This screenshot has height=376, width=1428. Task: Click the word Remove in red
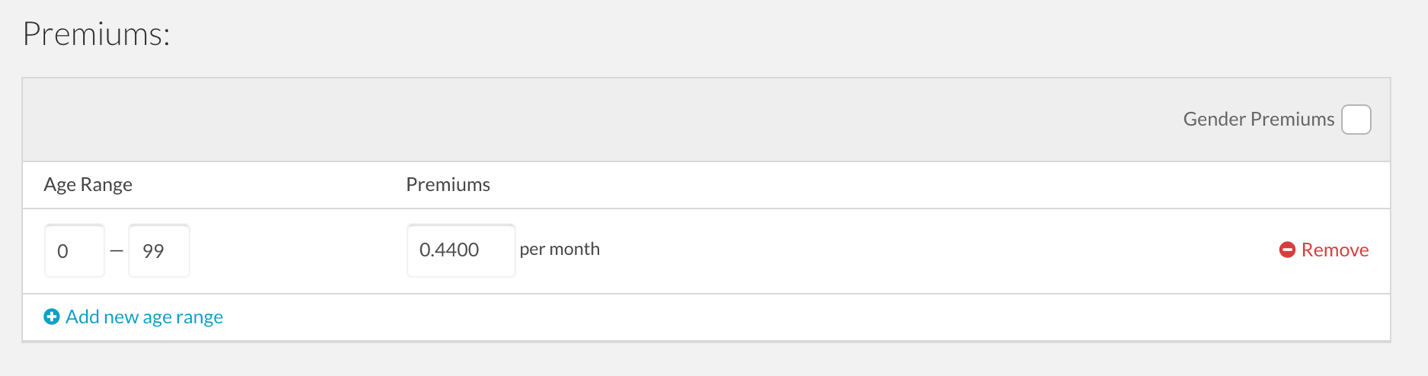[x=1335, y=250]
